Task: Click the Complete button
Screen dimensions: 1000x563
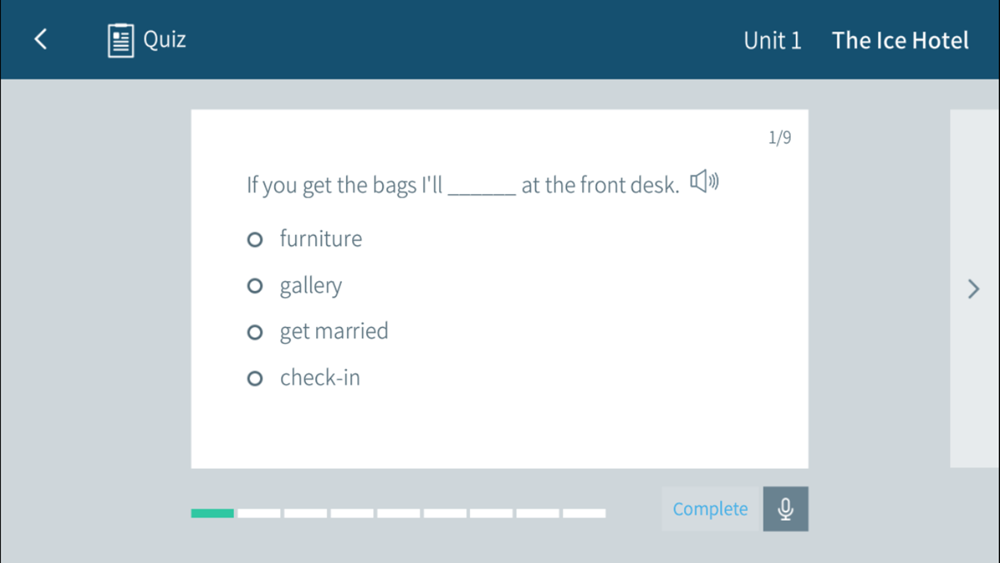Action: (712, 509)
